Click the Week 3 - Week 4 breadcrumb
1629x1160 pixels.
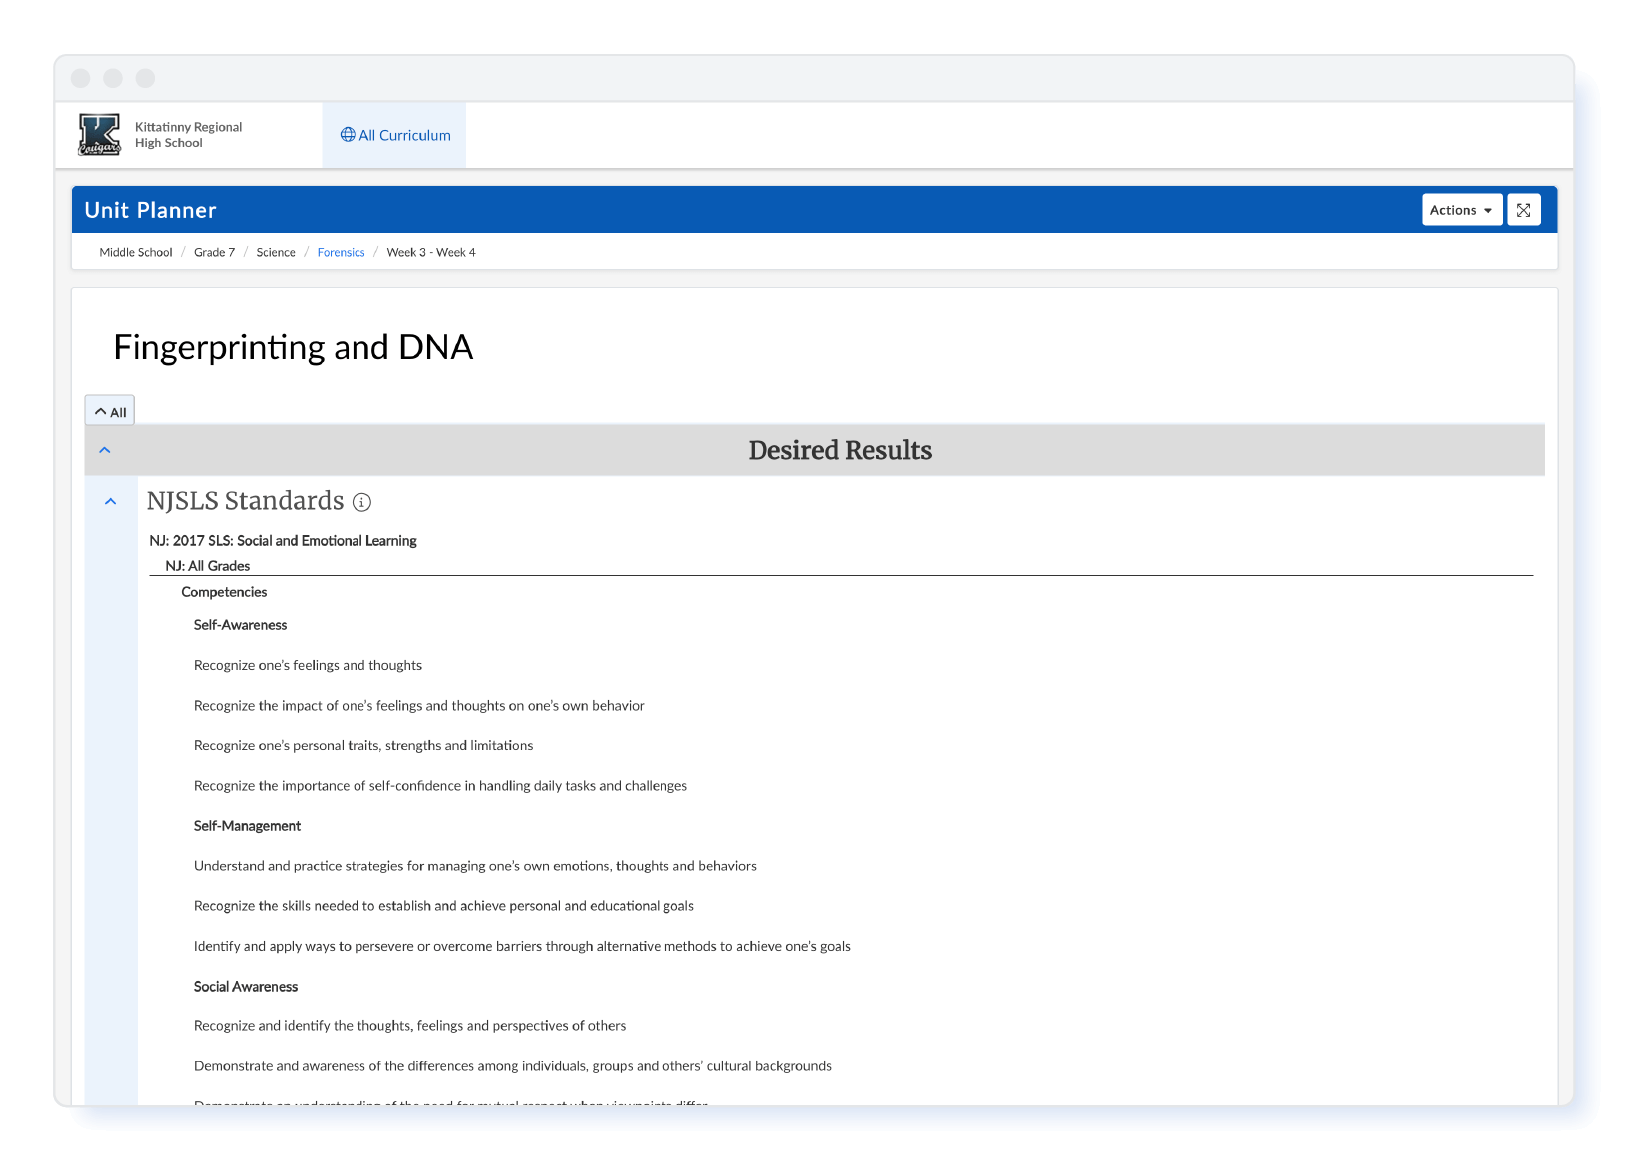point(431,252)
